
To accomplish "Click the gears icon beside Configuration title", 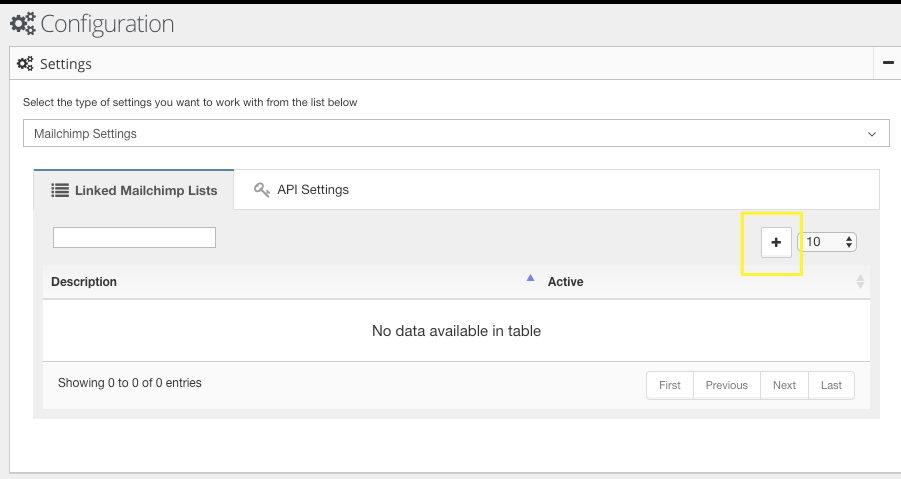I will pyautogui.click(x=23, y=24).
